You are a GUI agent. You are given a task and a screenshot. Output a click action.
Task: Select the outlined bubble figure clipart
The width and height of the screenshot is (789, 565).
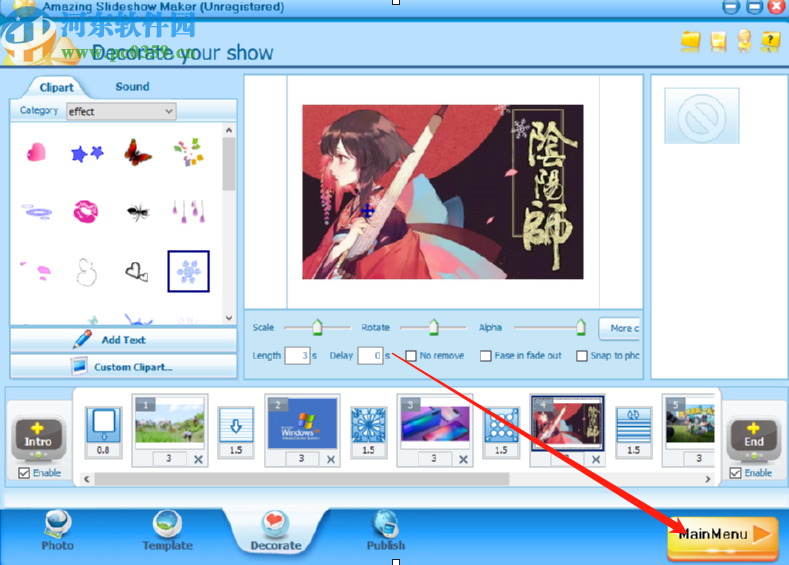(86, 272)
